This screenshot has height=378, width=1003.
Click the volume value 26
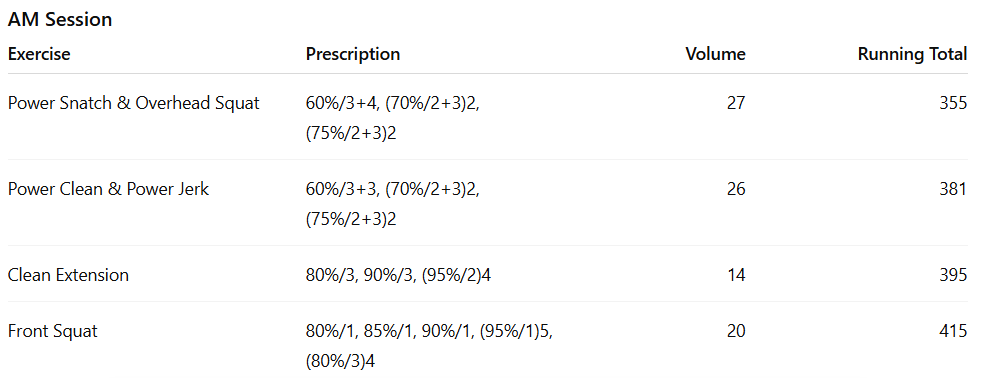(x=736, y=189)
